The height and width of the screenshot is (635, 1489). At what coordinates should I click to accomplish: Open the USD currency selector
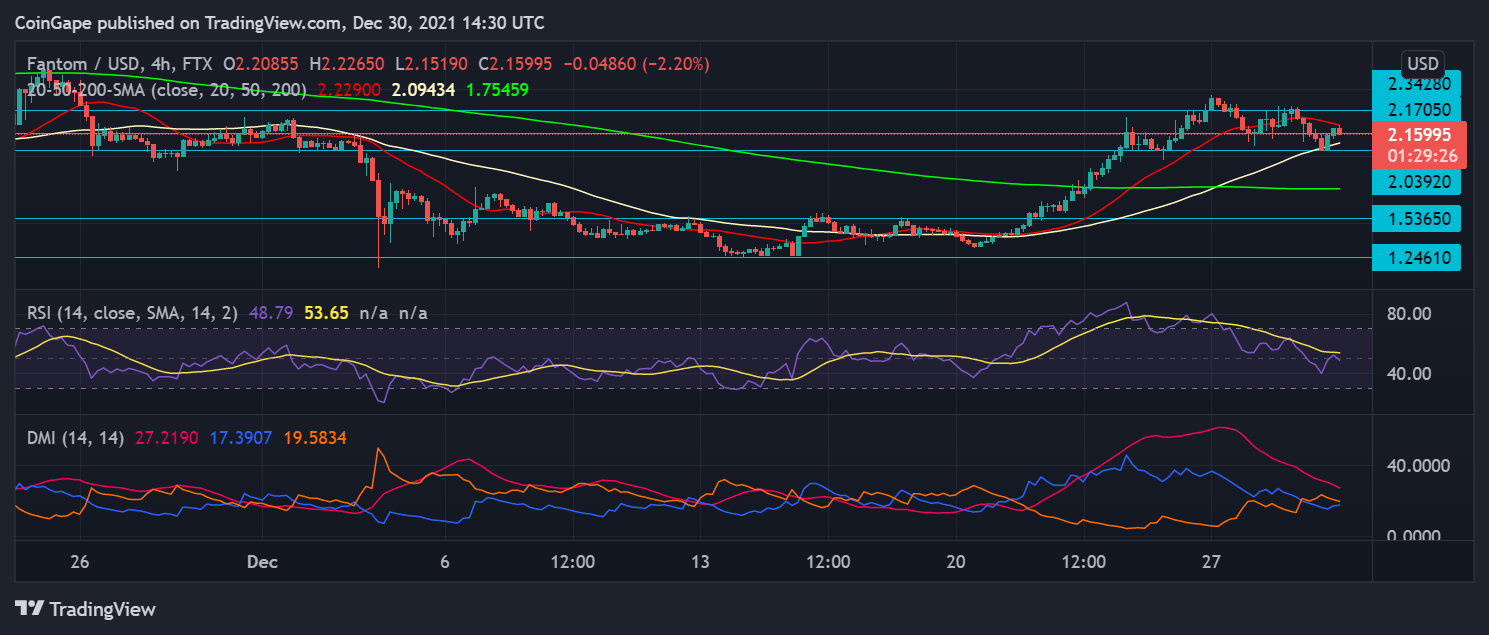[1422, 64]
